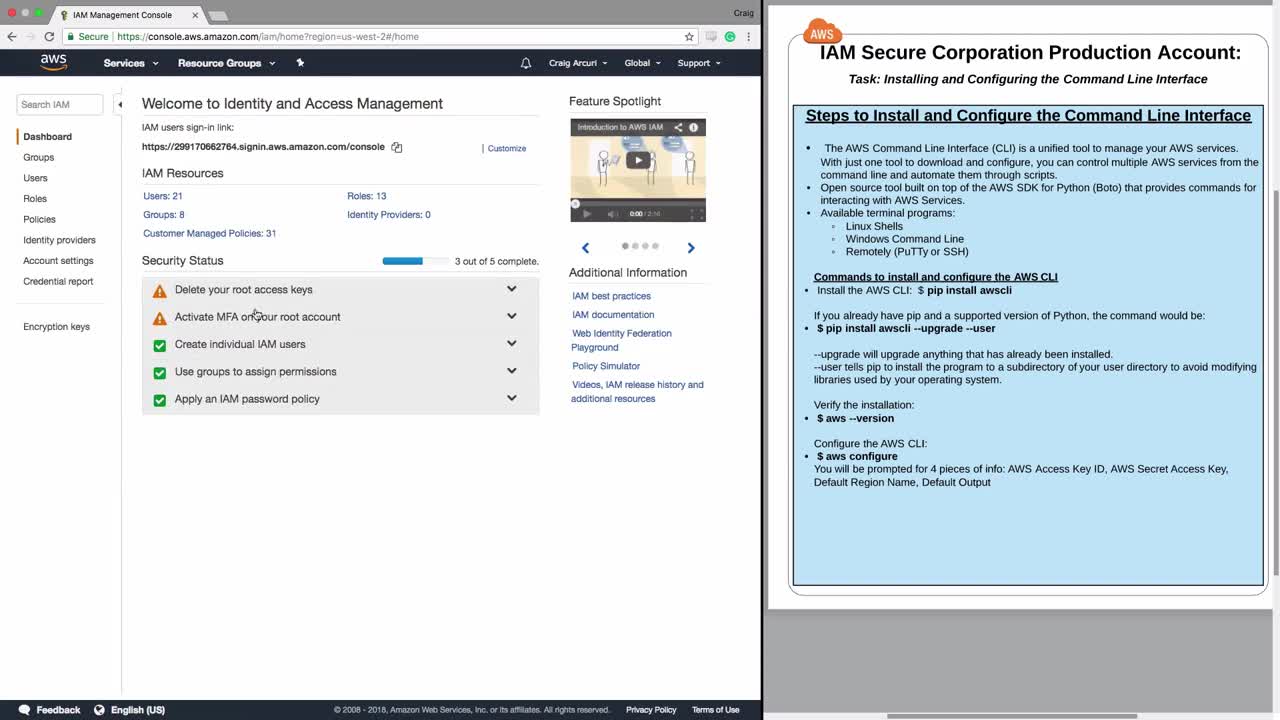
Task: Expand Activate MFA on your root account
Action: (512, 316)
